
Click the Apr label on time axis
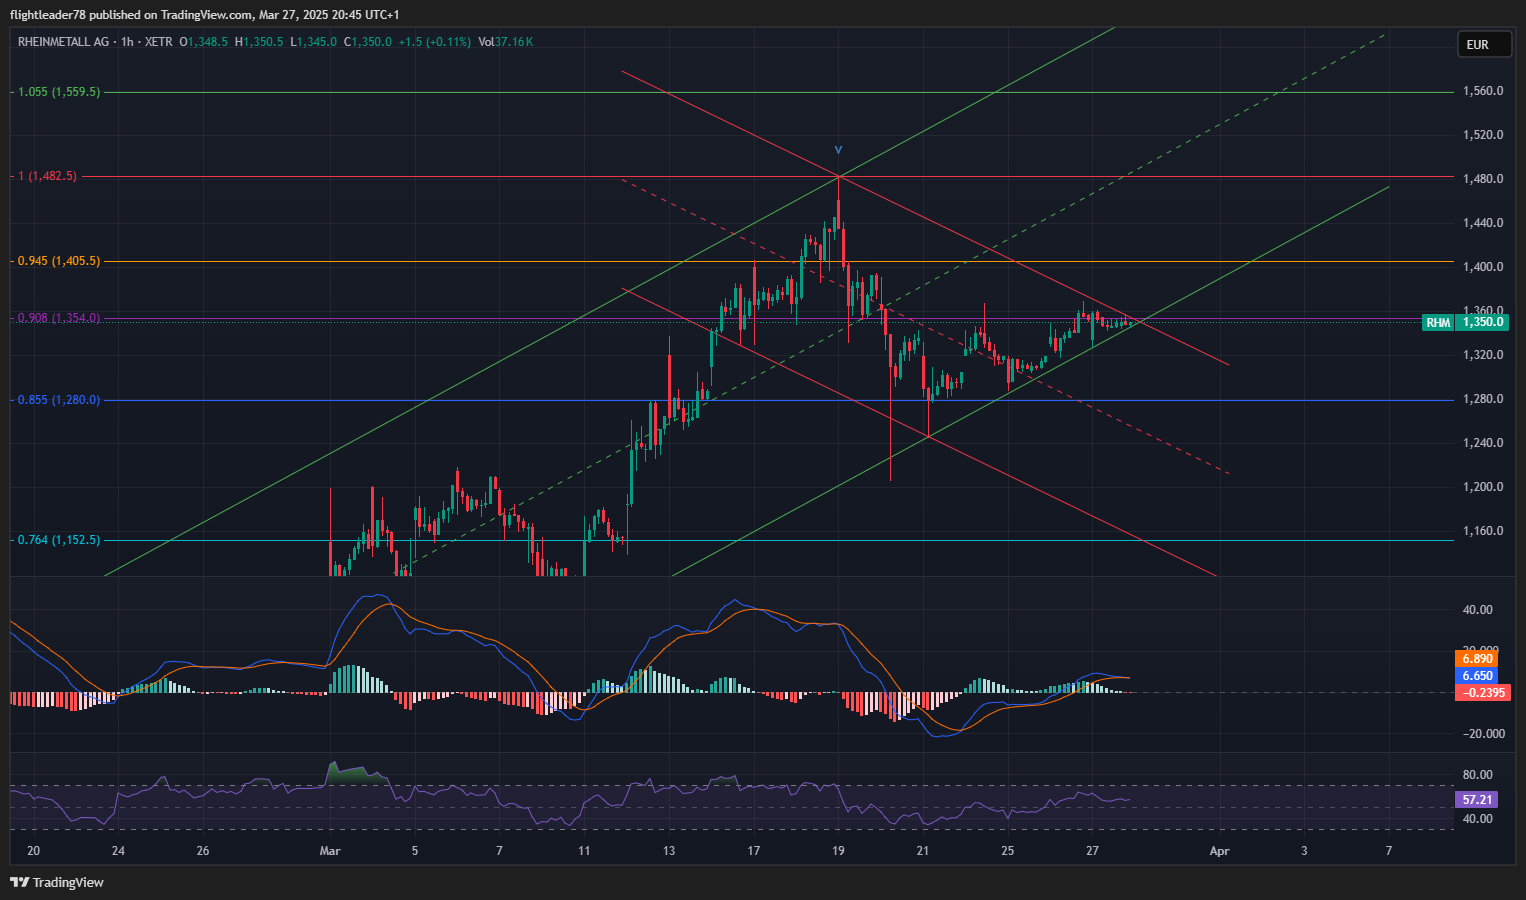tap(1219, 851)
